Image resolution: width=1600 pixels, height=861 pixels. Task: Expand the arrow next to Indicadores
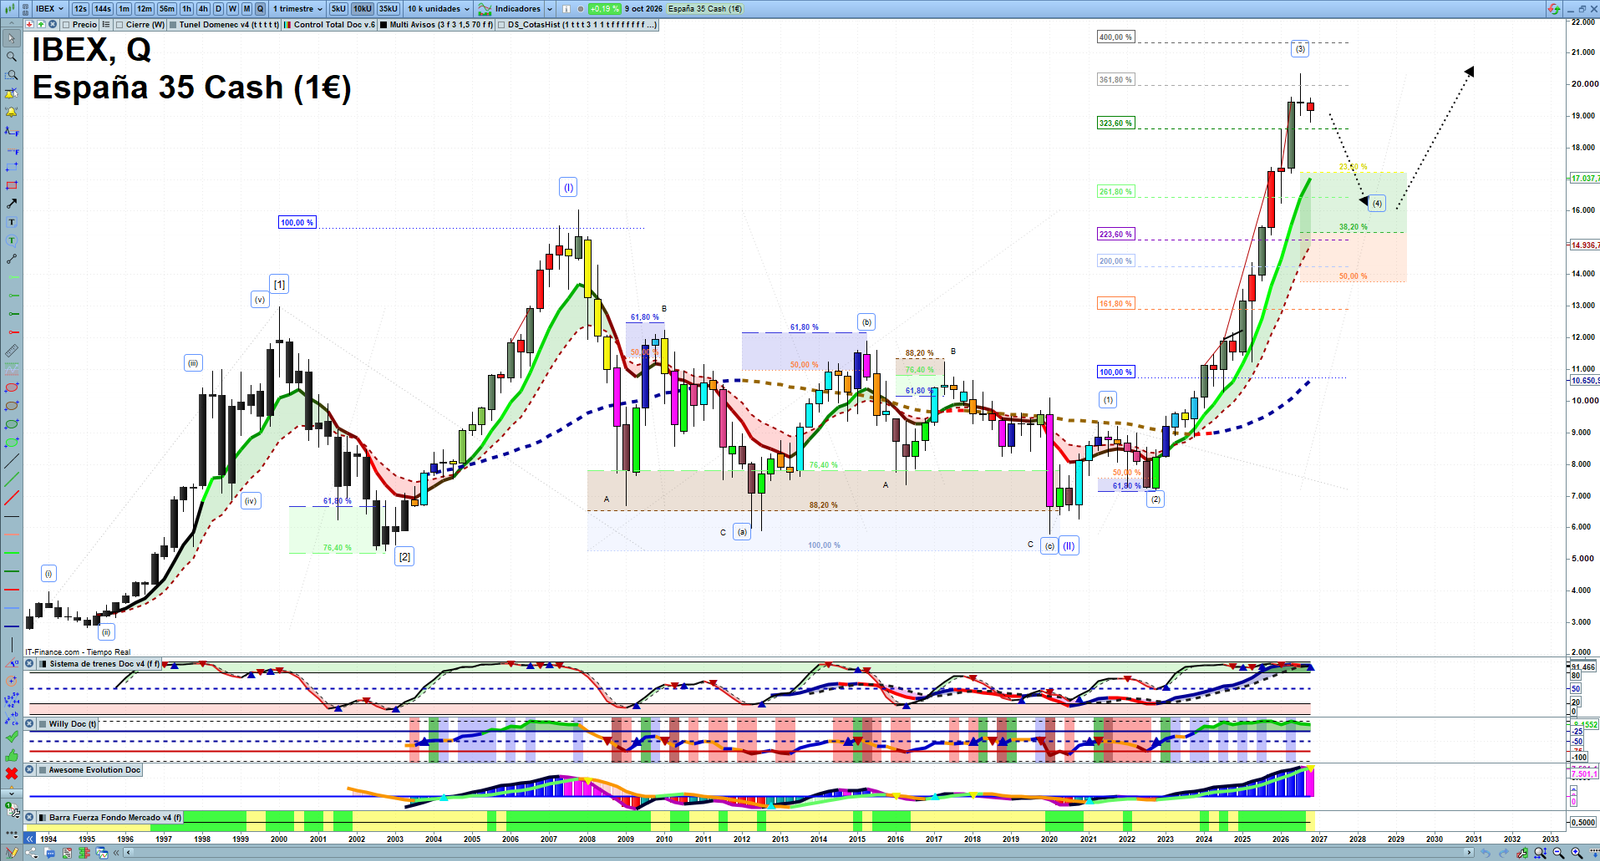coord(549,8)
